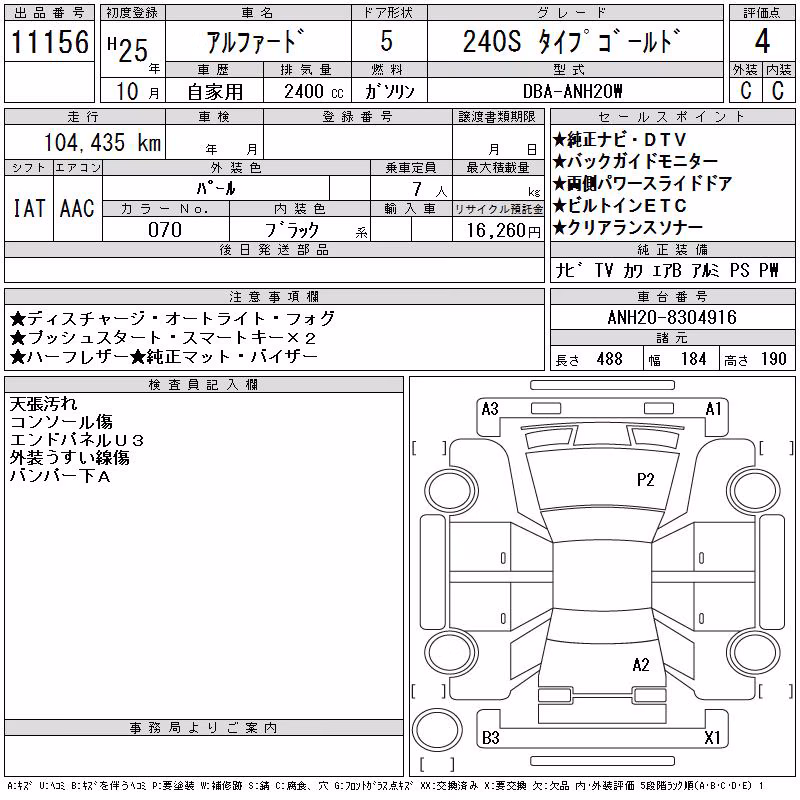Select mileage 104,435 km
Viewport: 800px width, 800px height.
103,142
